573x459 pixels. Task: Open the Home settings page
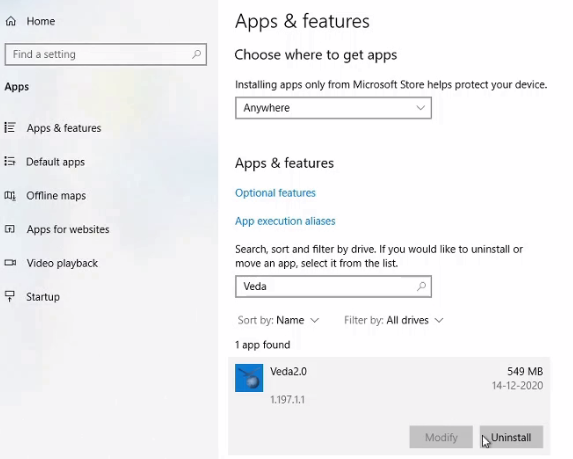coord(41,21)
